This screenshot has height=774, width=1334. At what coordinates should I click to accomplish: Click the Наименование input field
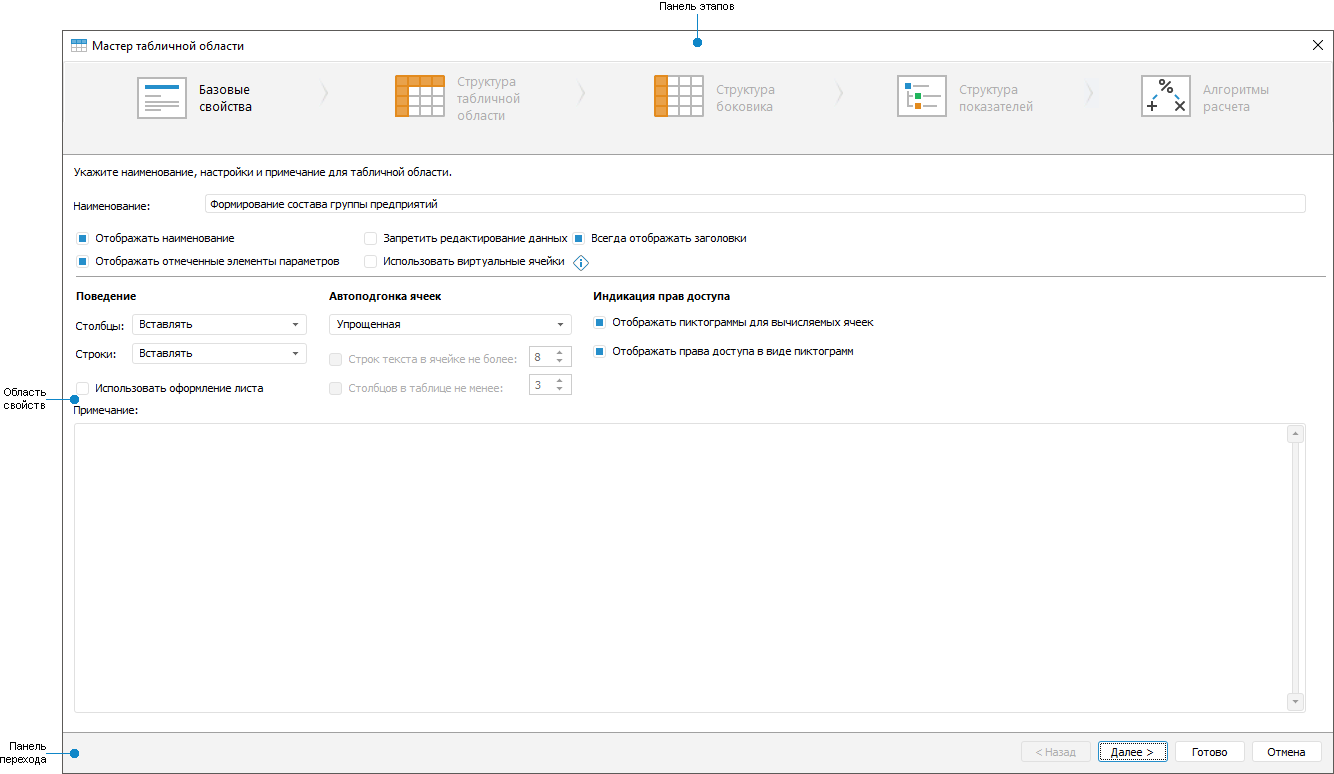click(x=755, y=204)
